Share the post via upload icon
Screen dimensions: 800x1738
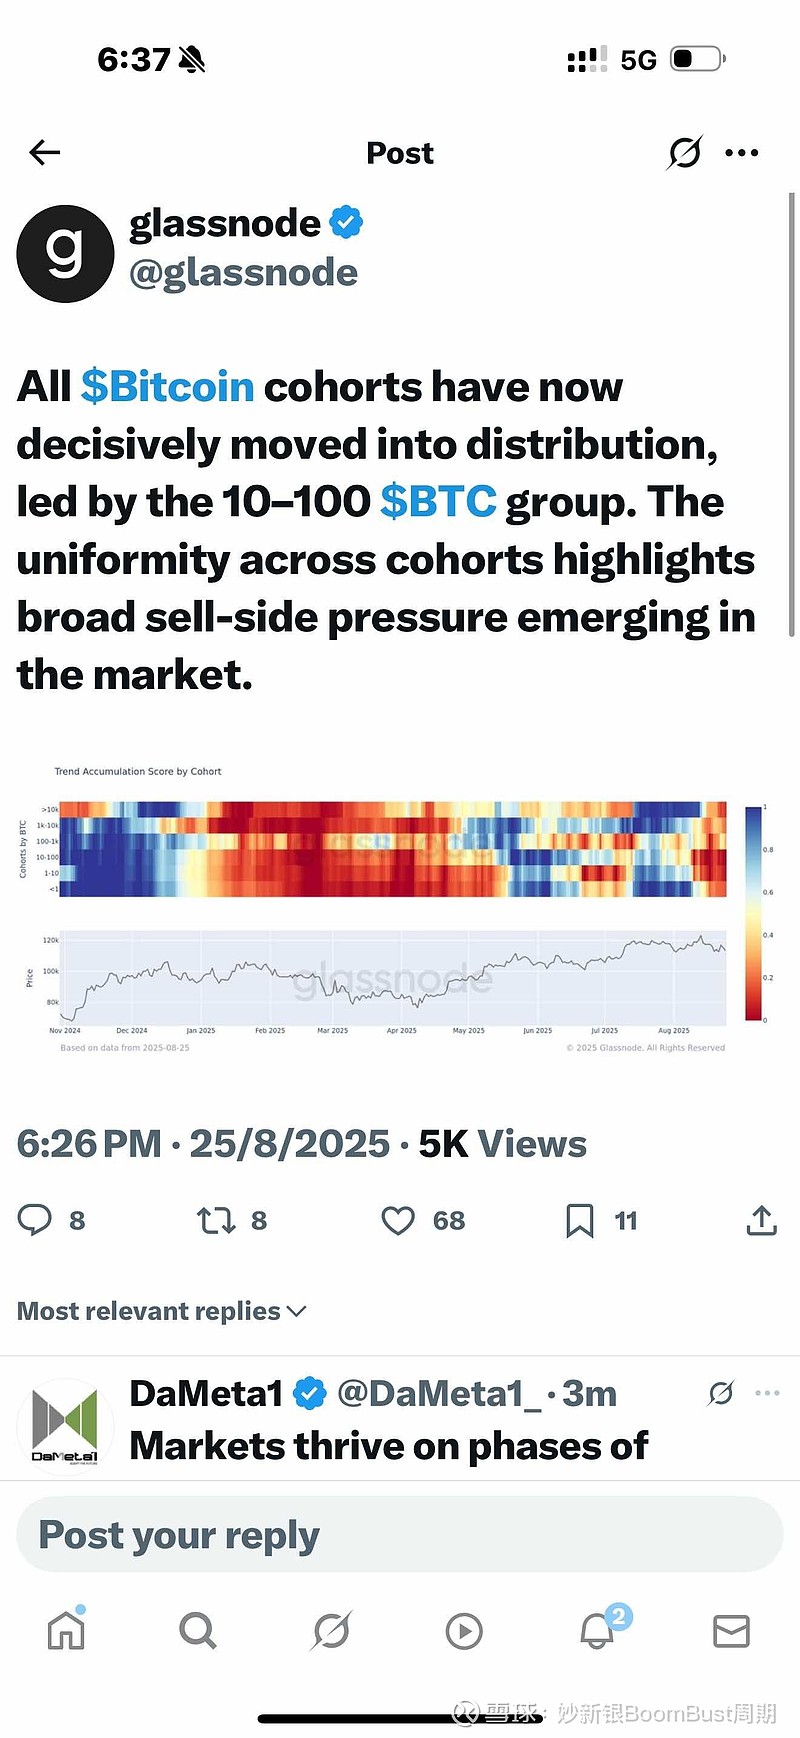(762, 1220)
